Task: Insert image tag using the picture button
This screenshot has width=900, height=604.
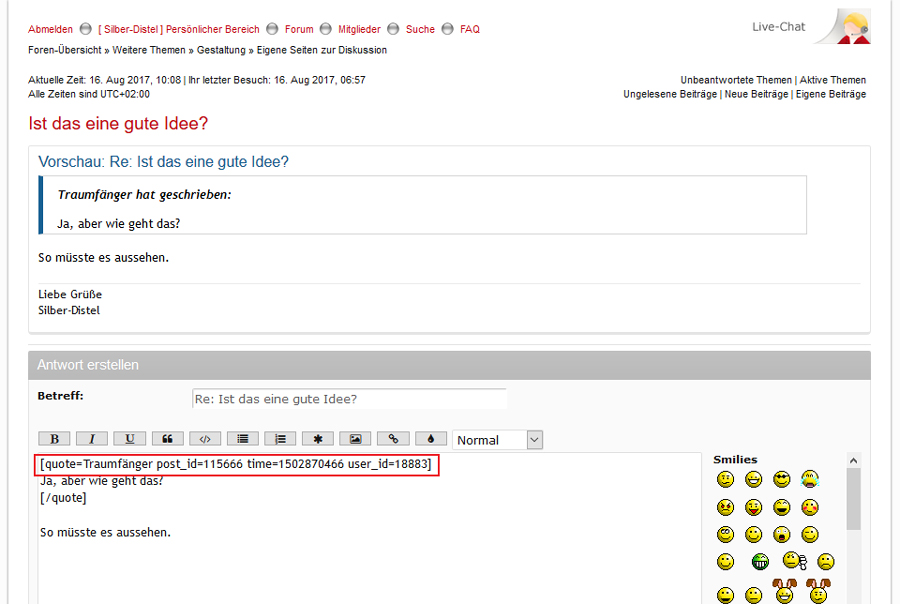Action: [x=355, y=439]
